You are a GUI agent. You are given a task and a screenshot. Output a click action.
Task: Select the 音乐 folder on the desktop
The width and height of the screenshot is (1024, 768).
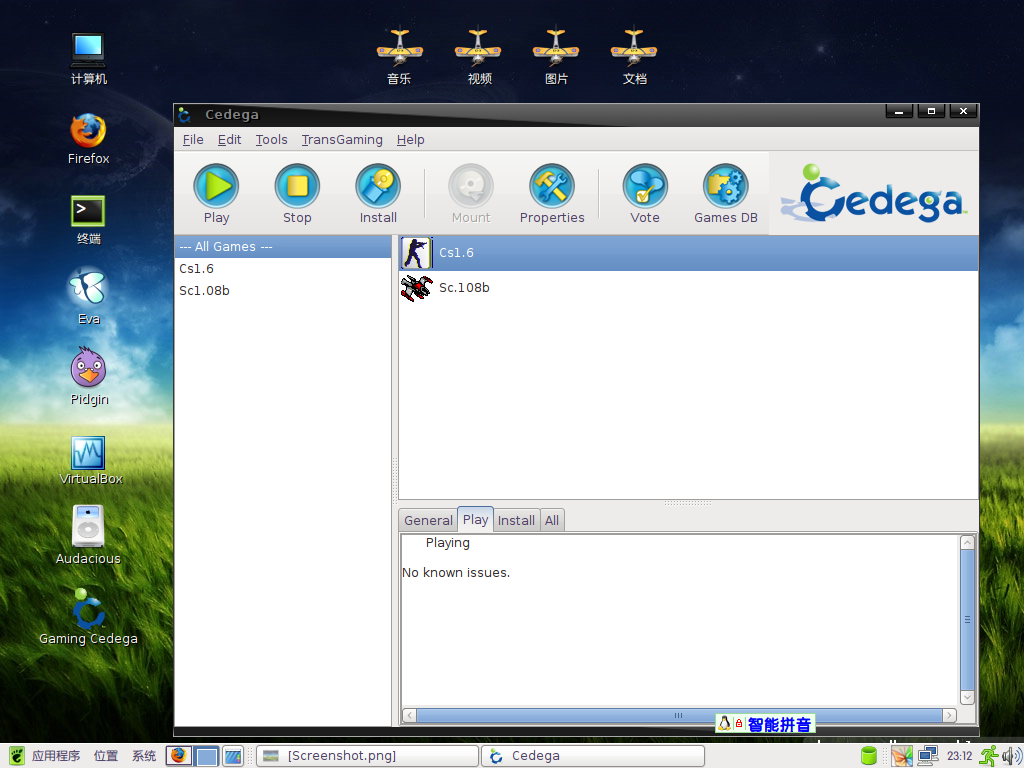[x=400, y=56]
